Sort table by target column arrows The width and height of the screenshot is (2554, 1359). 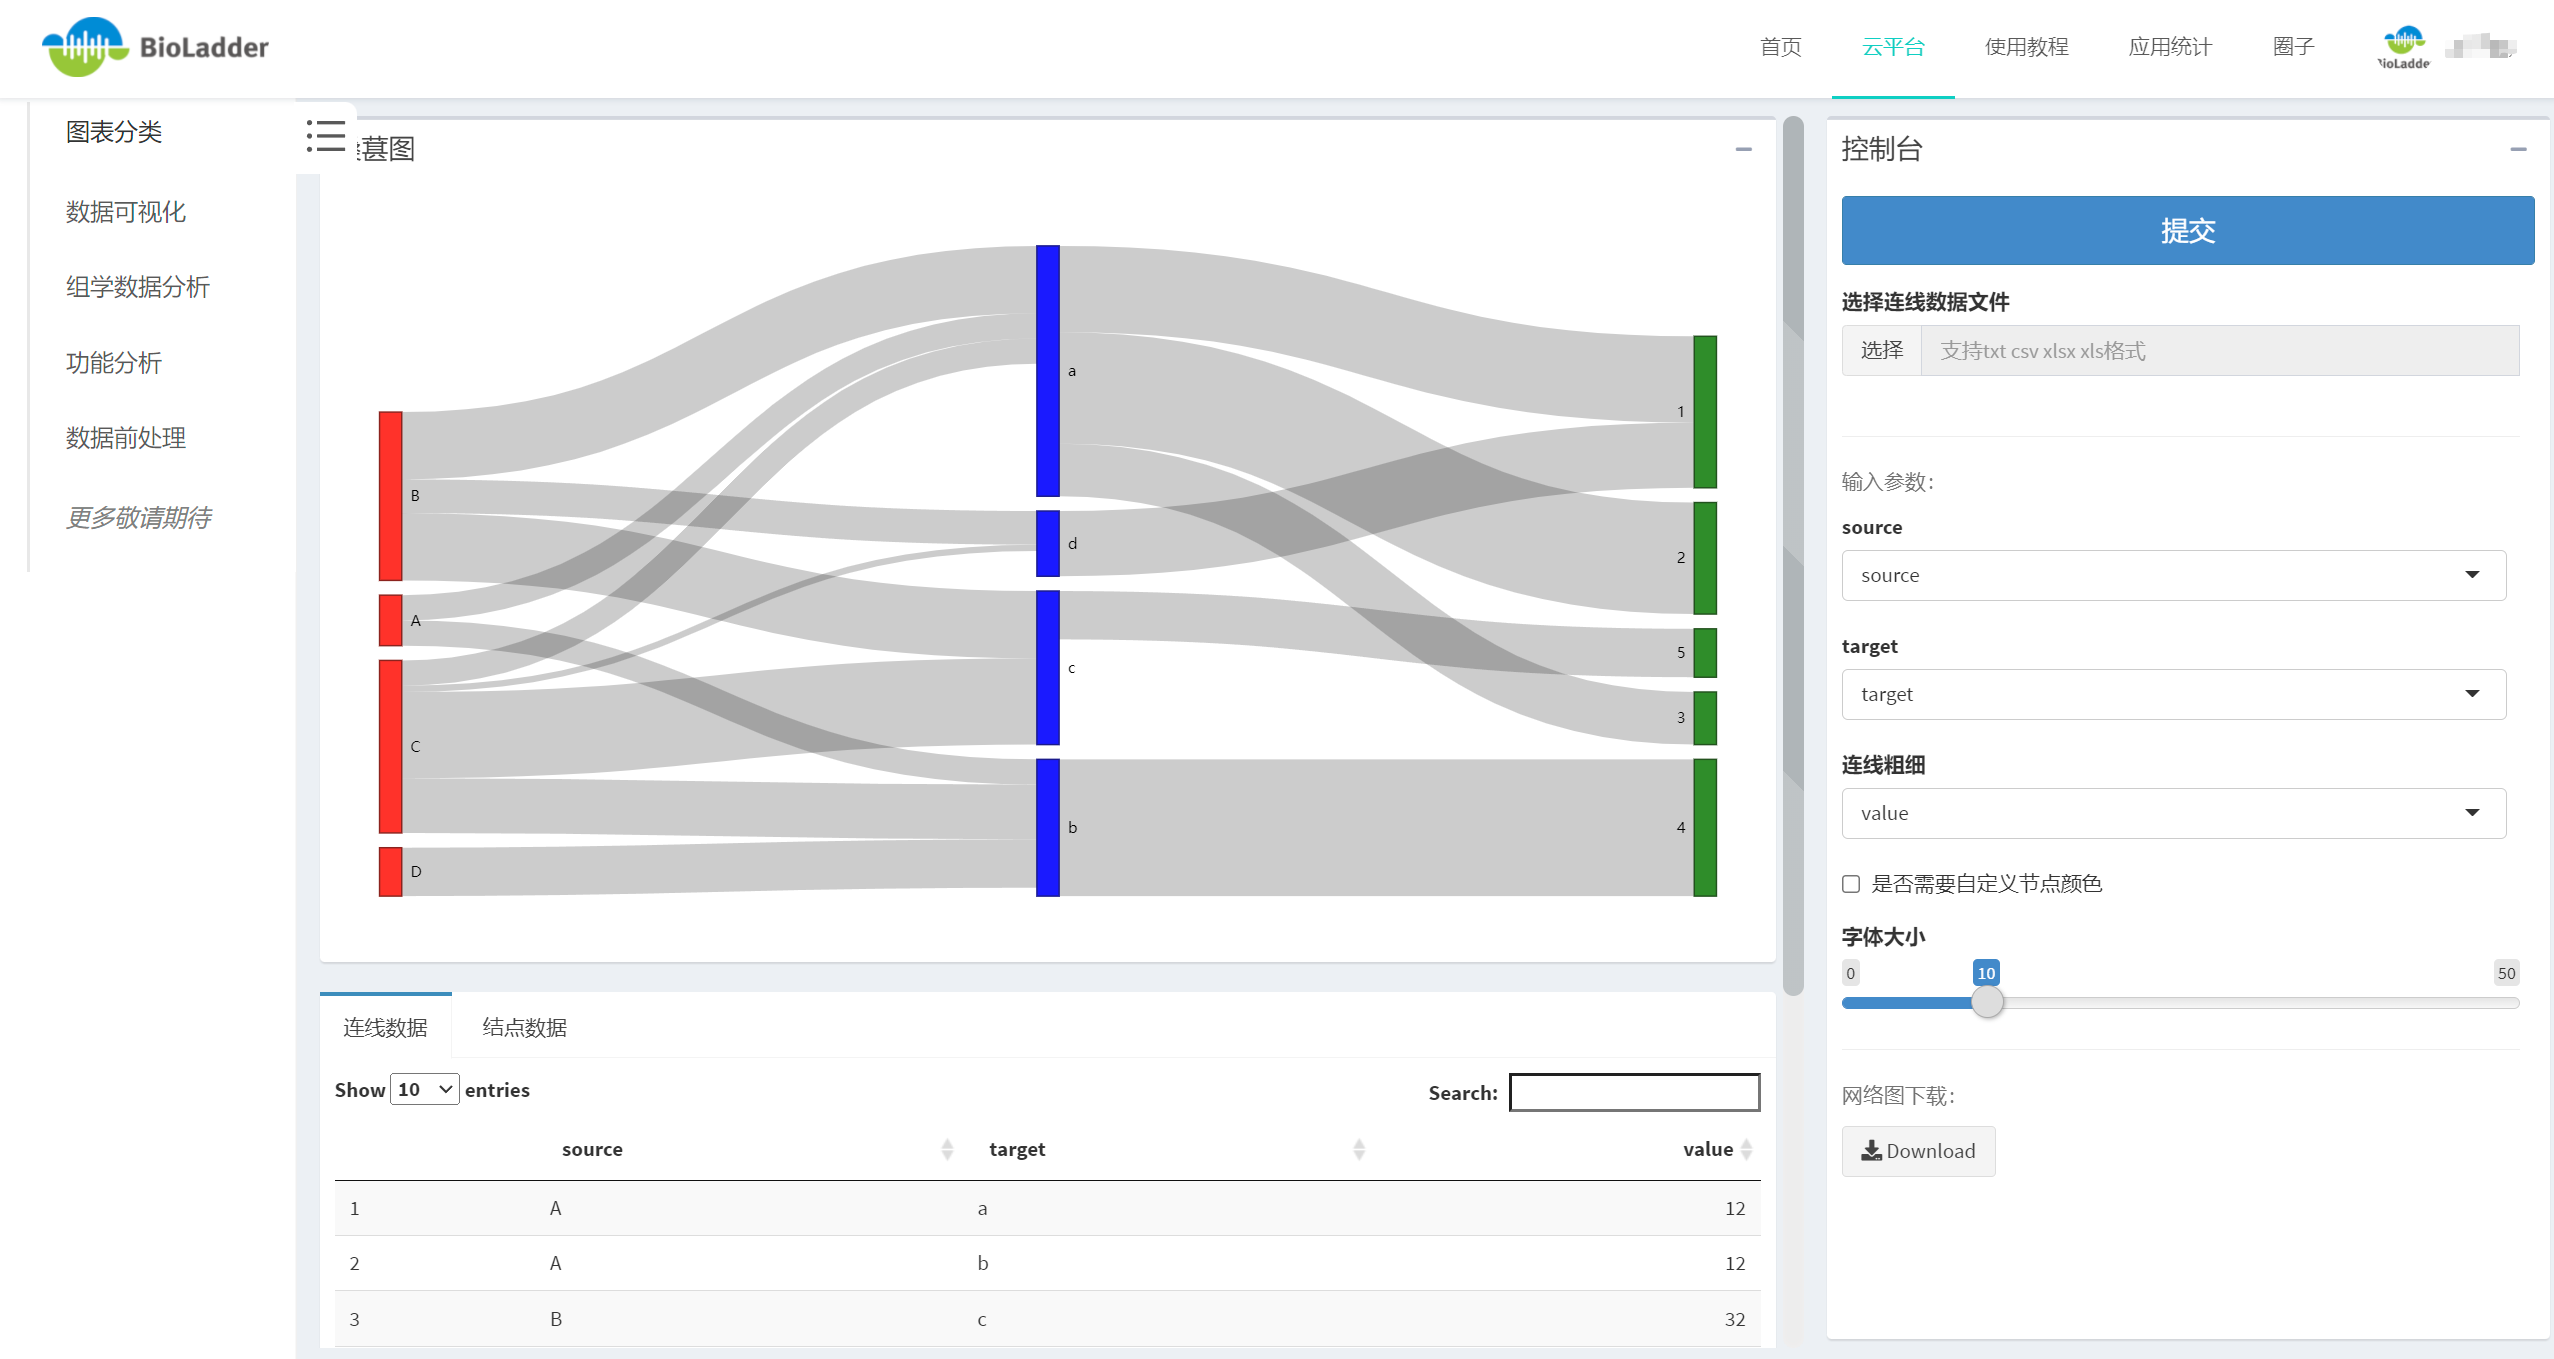tap(1358, 1149)
